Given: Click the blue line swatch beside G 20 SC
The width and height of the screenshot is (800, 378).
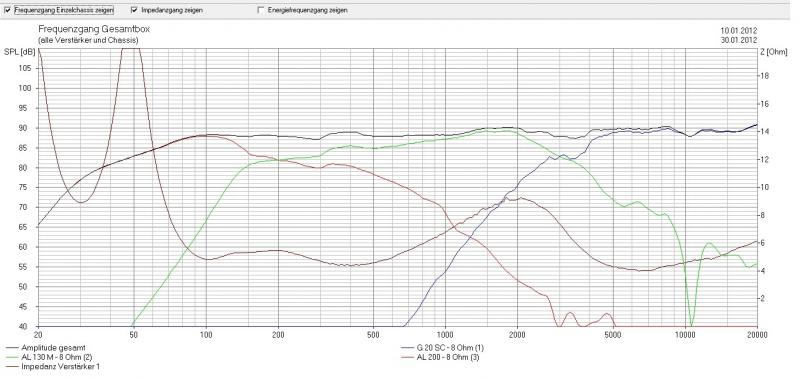Looking at the screenshot, I should coord(407,348).
